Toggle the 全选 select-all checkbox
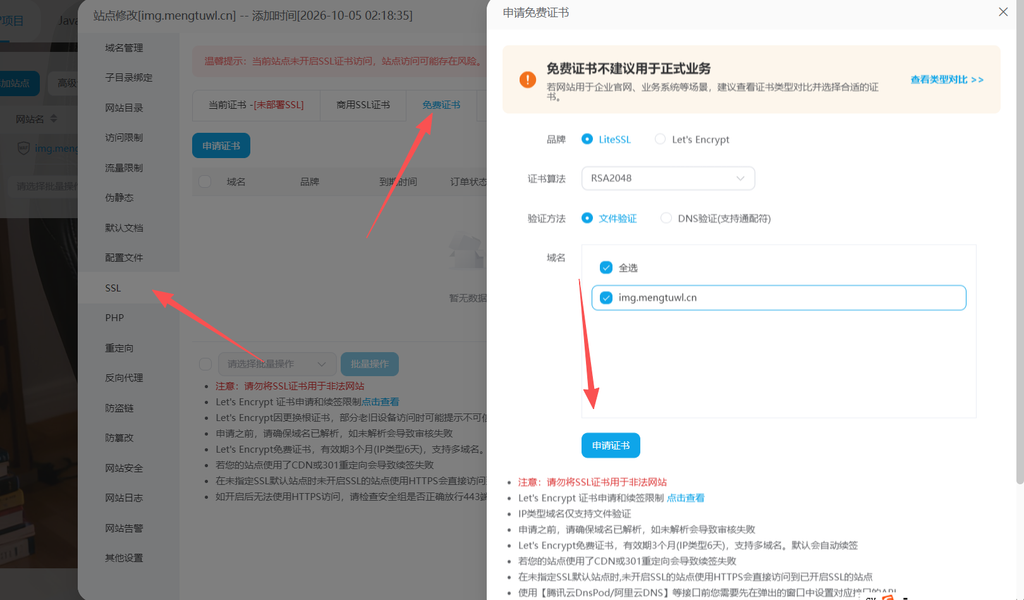The height and width of the screenshot is (600, 1024). pos(606,268)
